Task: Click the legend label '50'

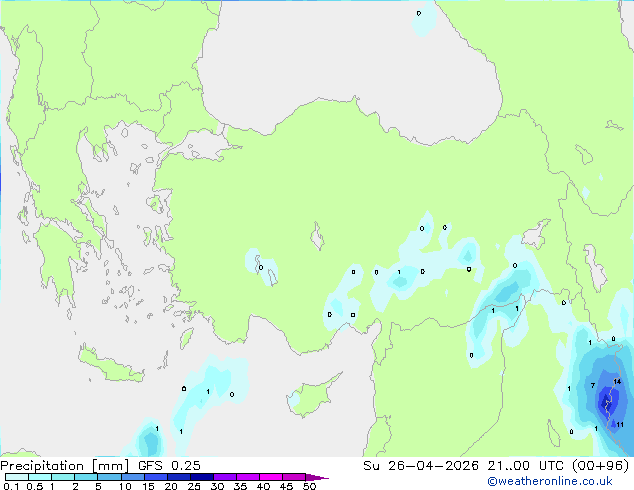Action: click(x=309, y=486)
